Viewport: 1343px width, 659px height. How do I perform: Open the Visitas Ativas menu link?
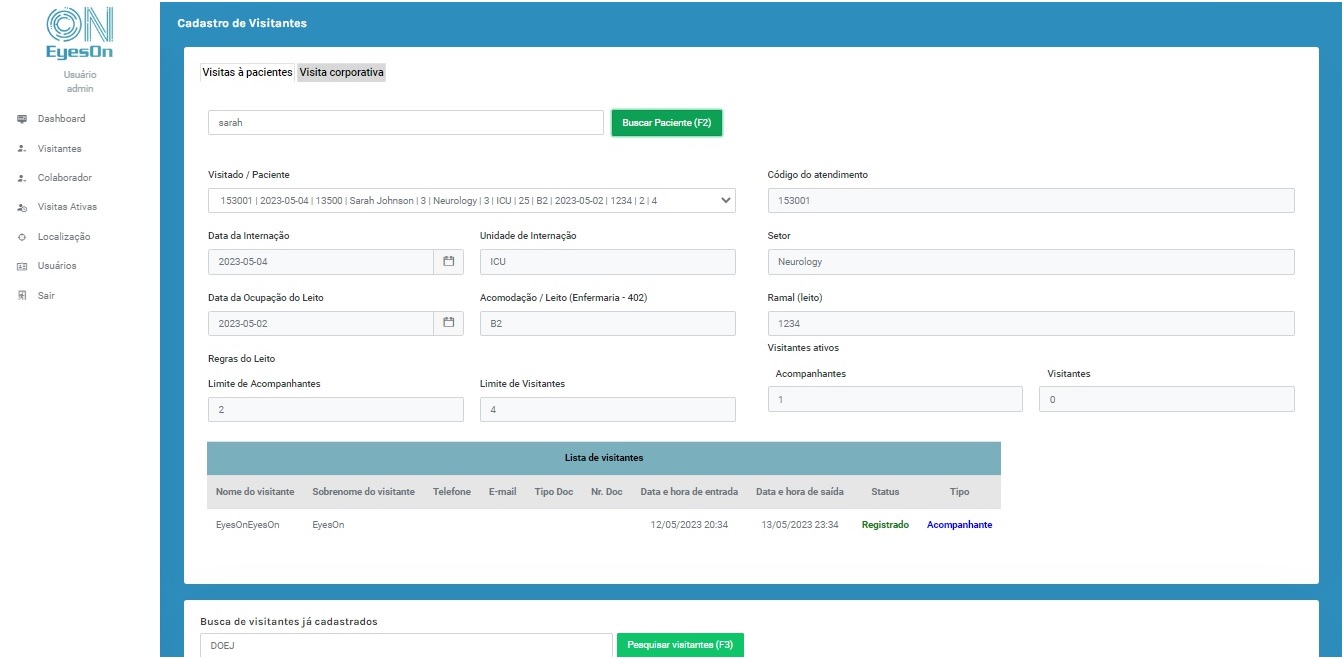[x=67, y=208]
